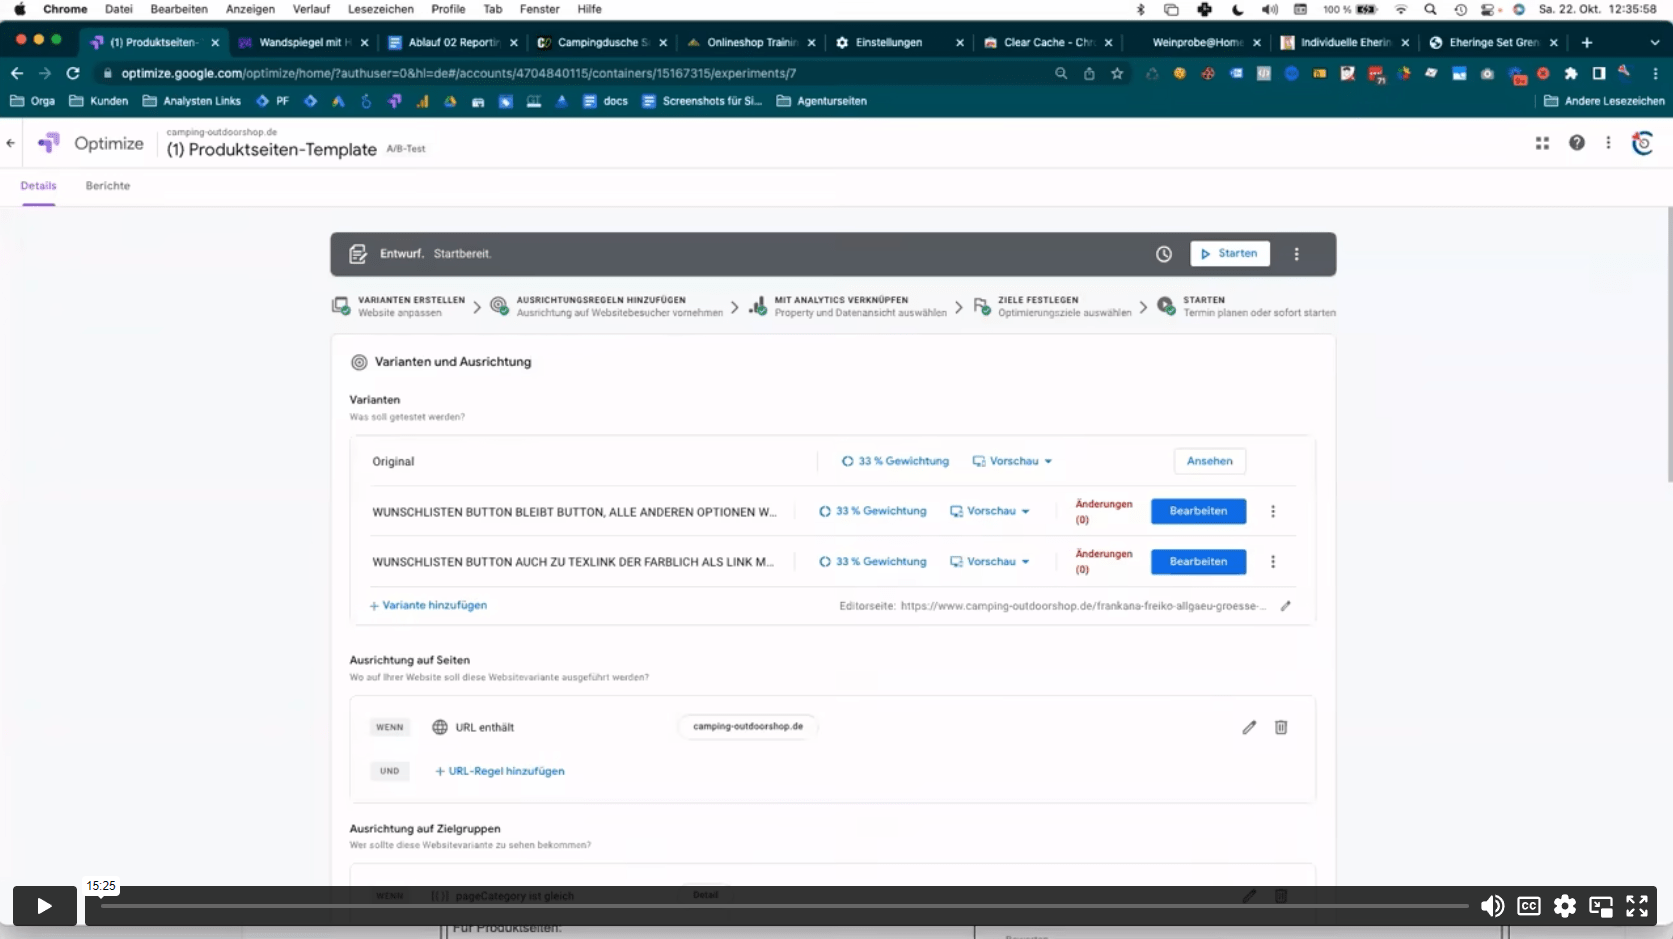Viewport: 1673px width, 939px height.
Task: Open the help question mark icon
Action: (1577, 143)
